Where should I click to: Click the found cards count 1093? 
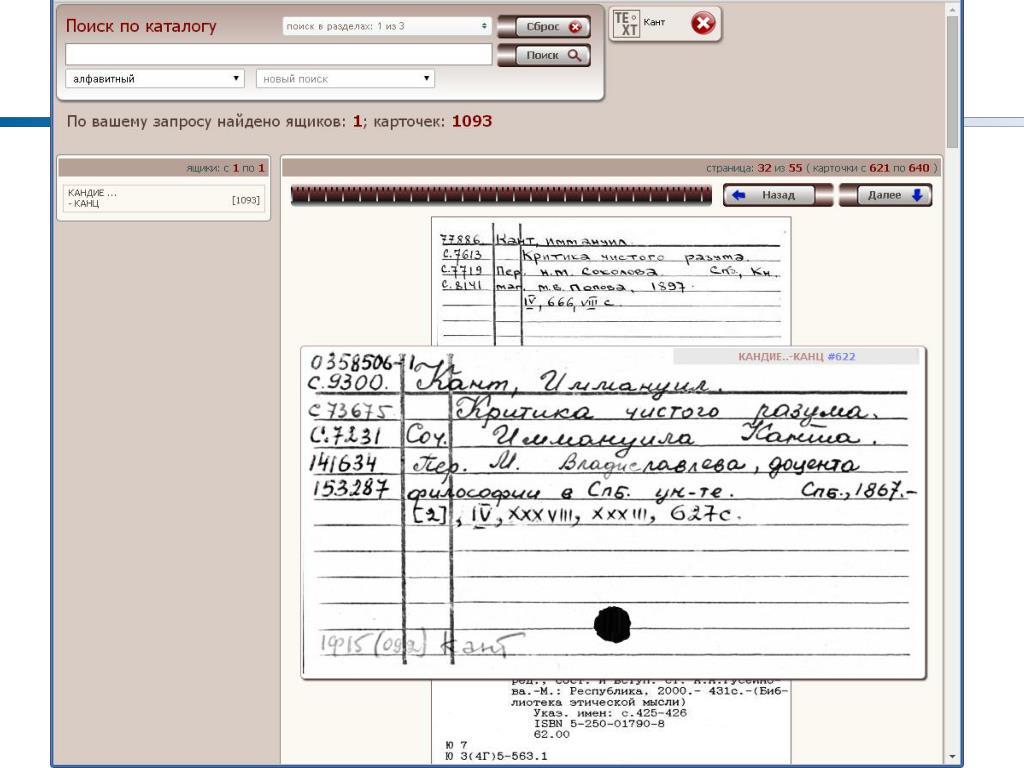pyautogui.click(x=472, y=121)
